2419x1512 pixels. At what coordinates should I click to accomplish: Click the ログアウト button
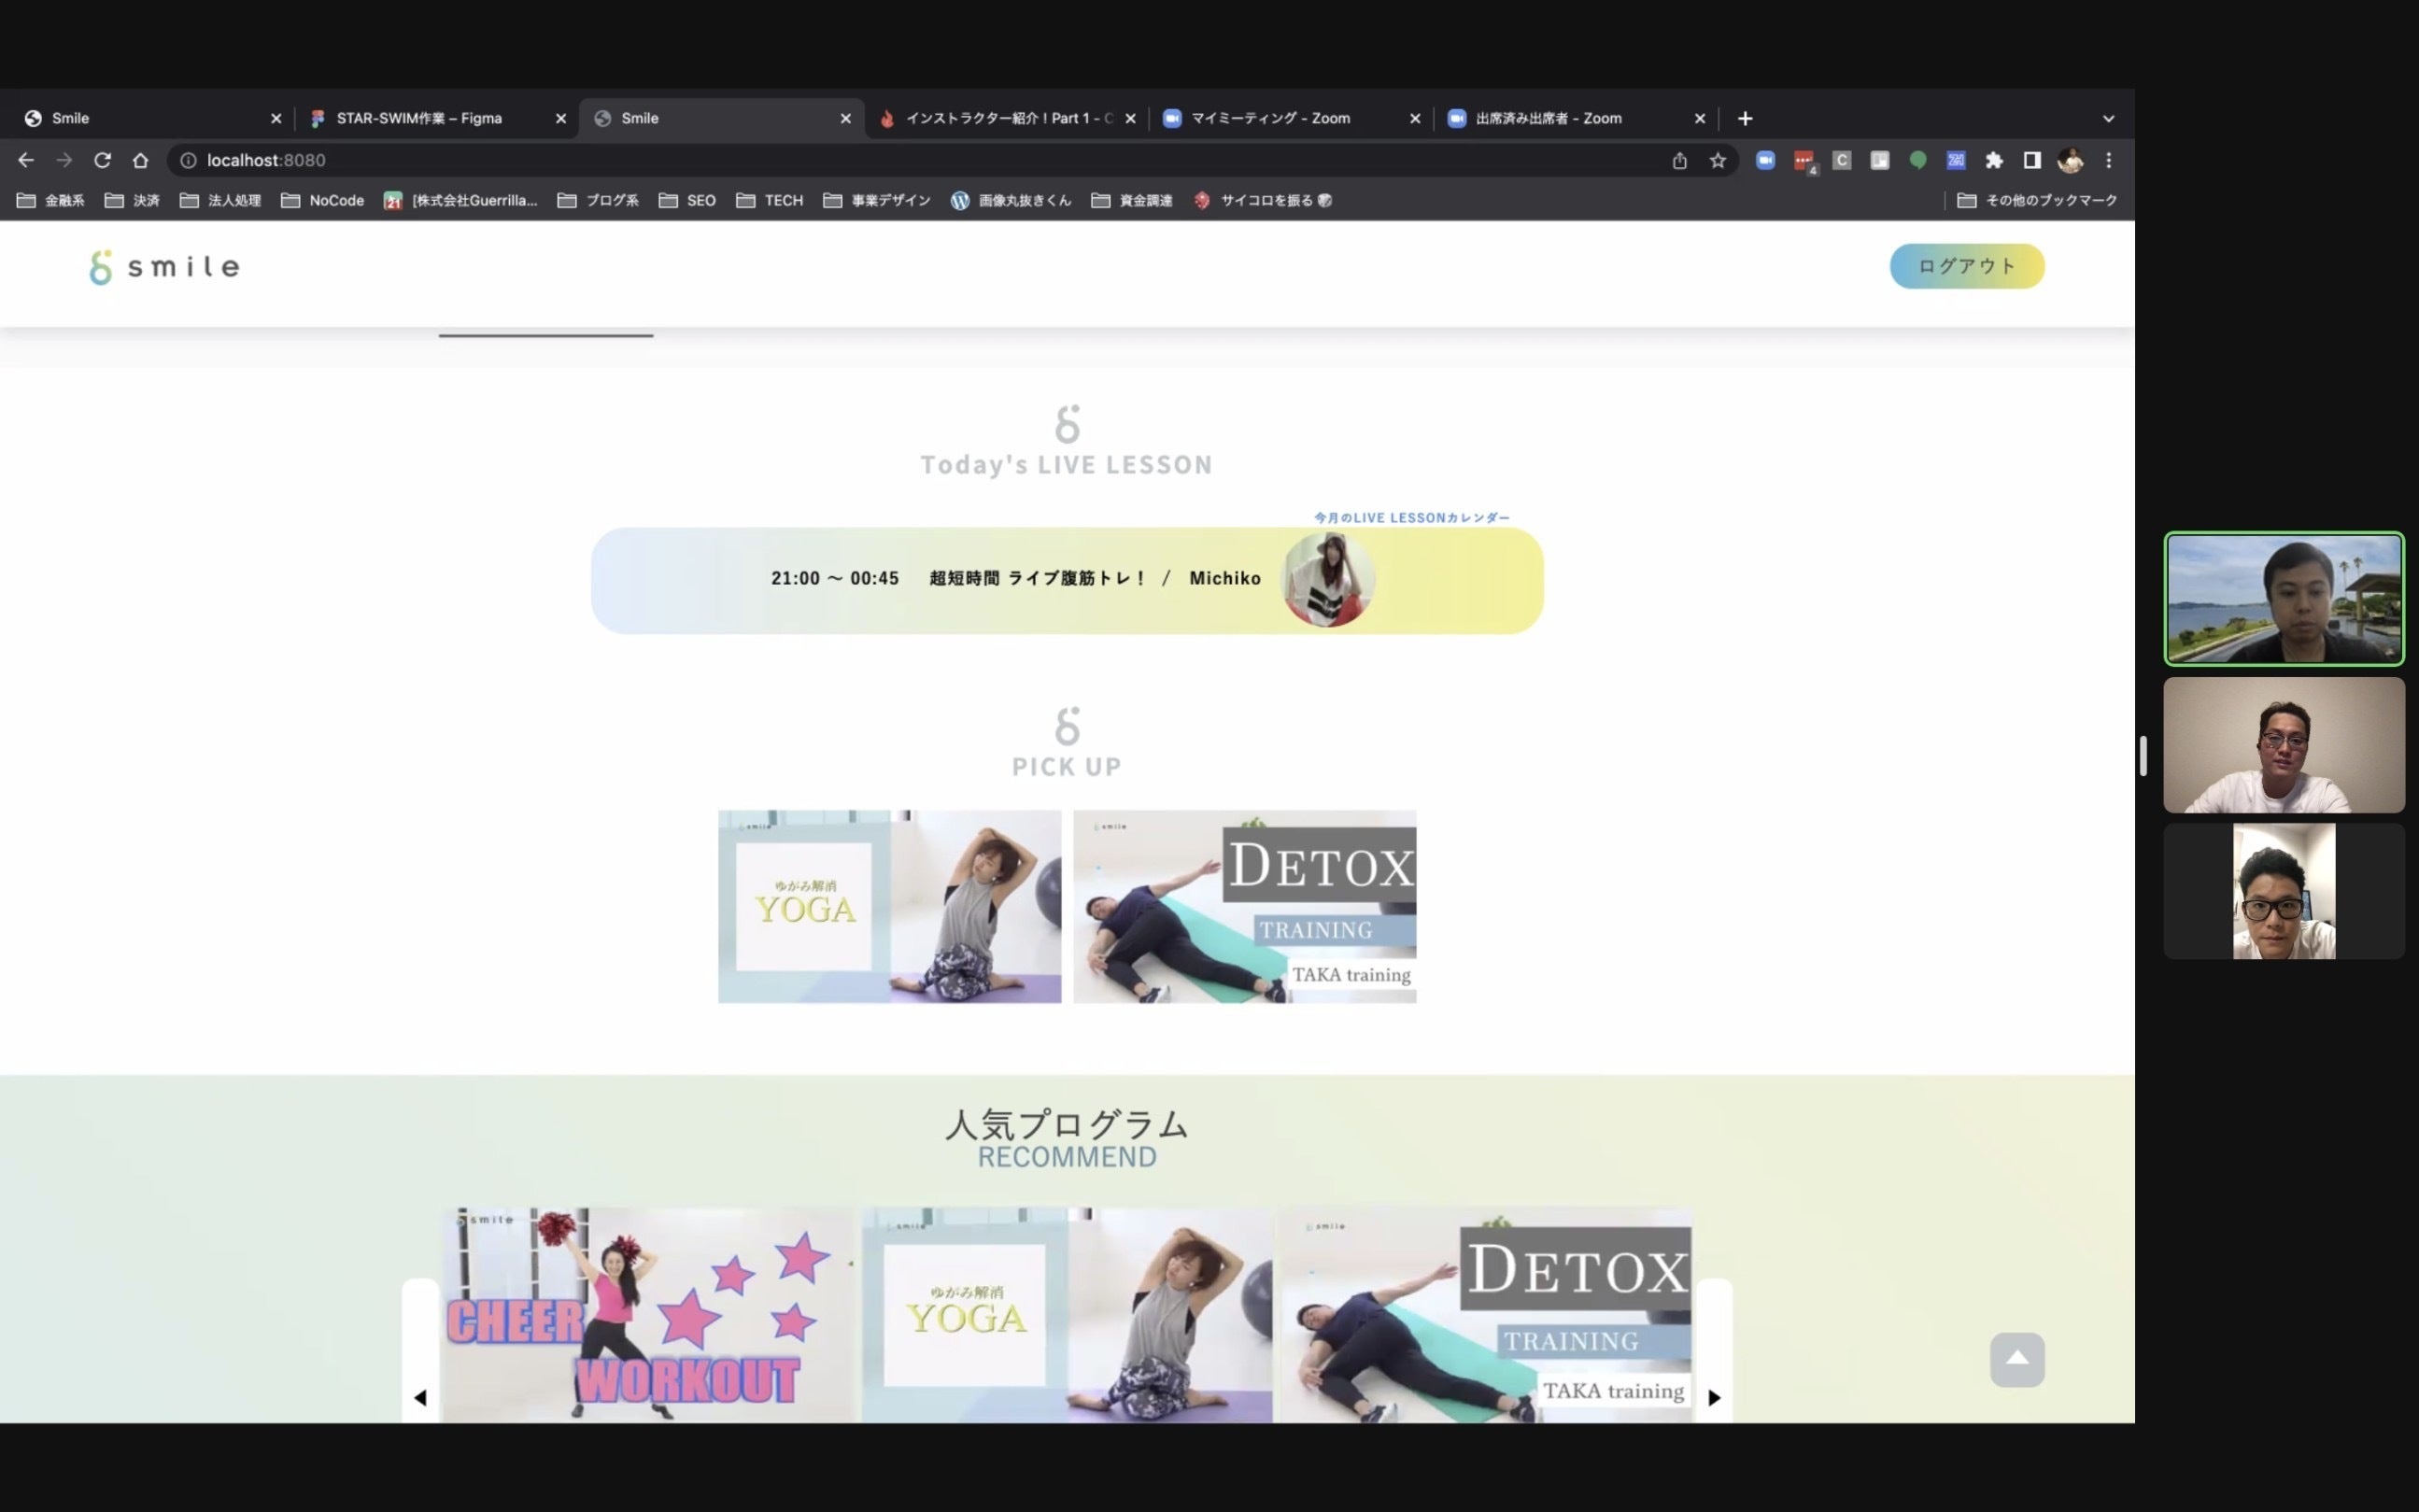1966,266
